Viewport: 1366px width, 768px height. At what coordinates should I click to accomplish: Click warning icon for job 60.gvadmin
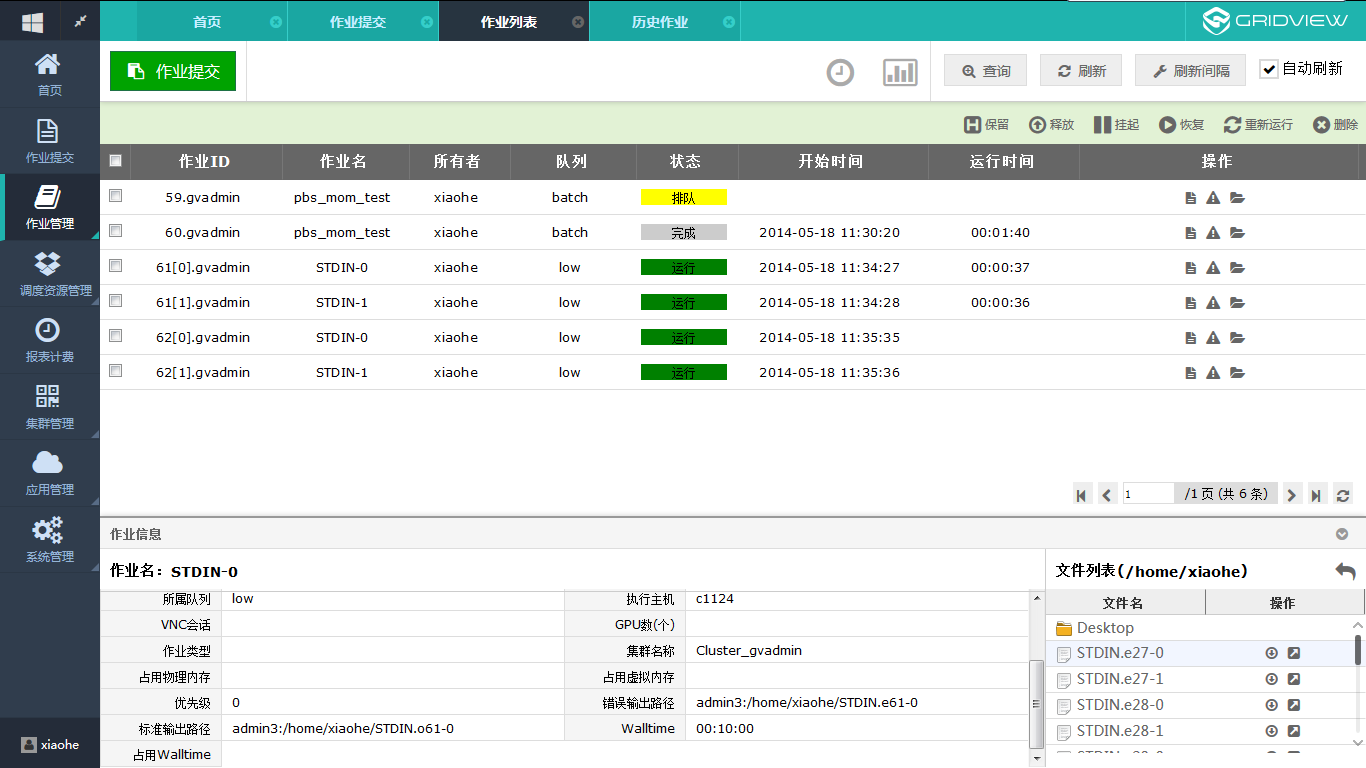click(x=1213, y=233)
